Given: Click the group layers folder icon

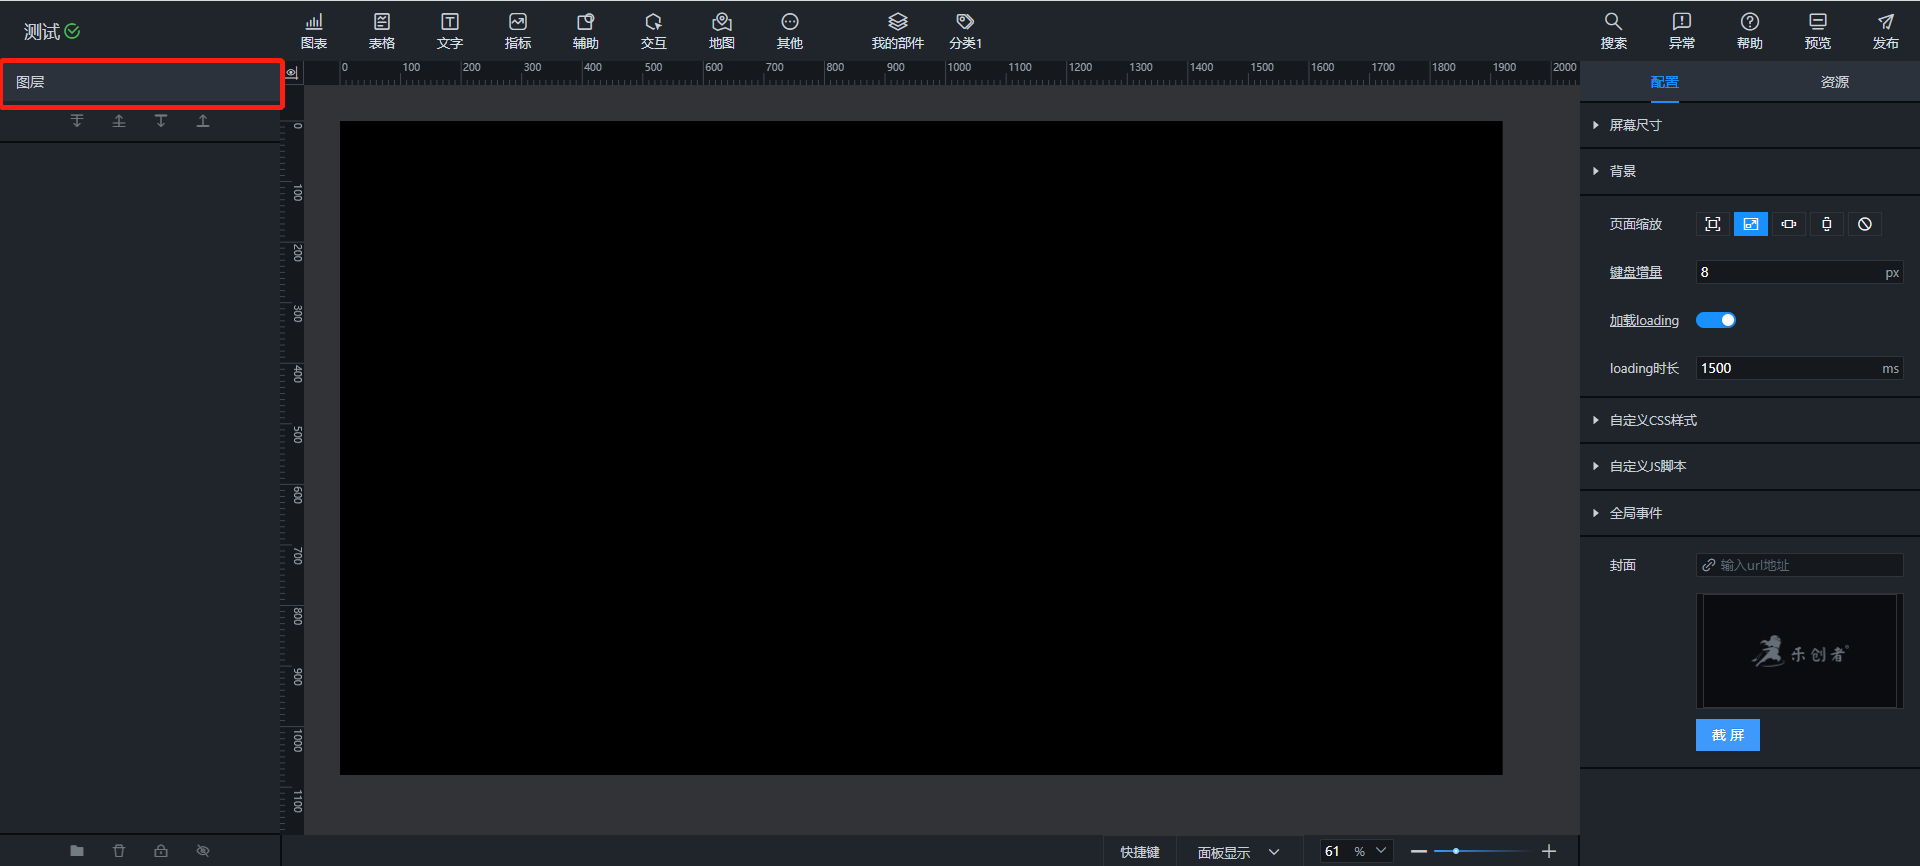Looking at the screenshot, I should (x=77, y=851).
